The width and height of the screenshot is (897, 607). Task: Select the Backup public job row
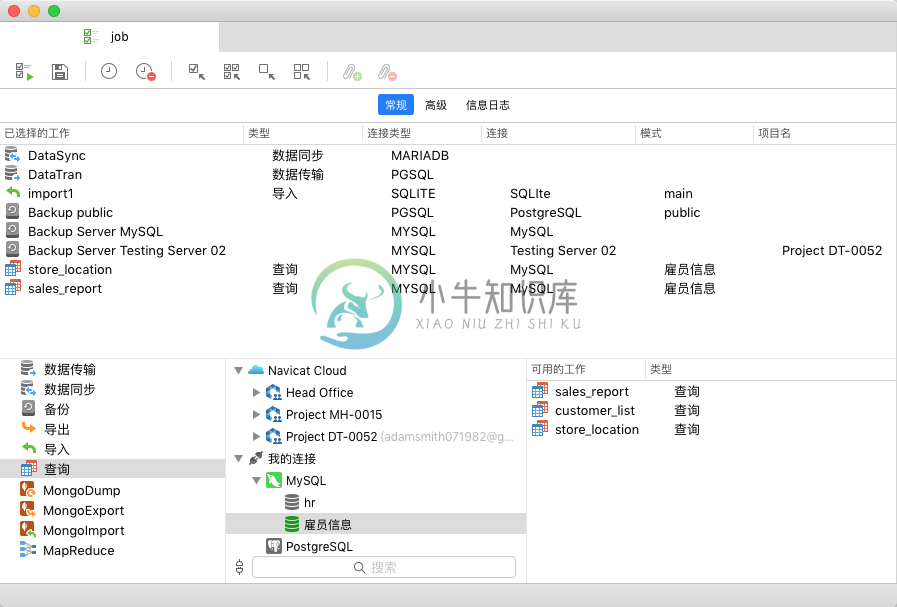click(x=448, y=212)
